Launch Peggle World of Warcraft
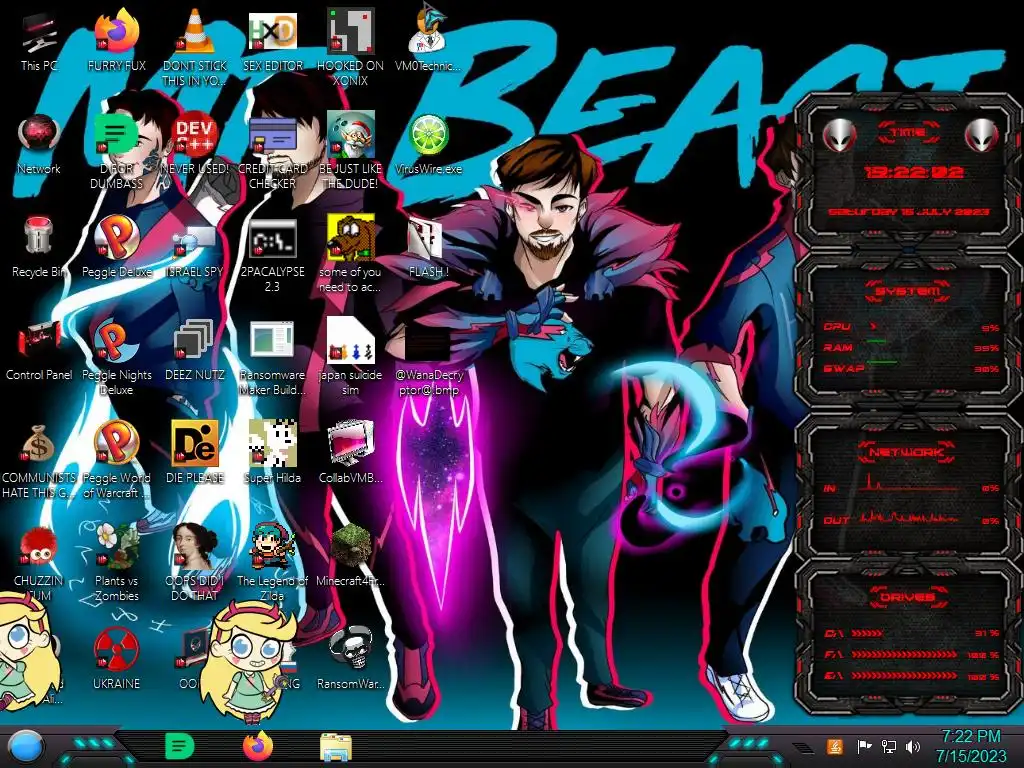 pyautogui.click(x=116, y=460)
